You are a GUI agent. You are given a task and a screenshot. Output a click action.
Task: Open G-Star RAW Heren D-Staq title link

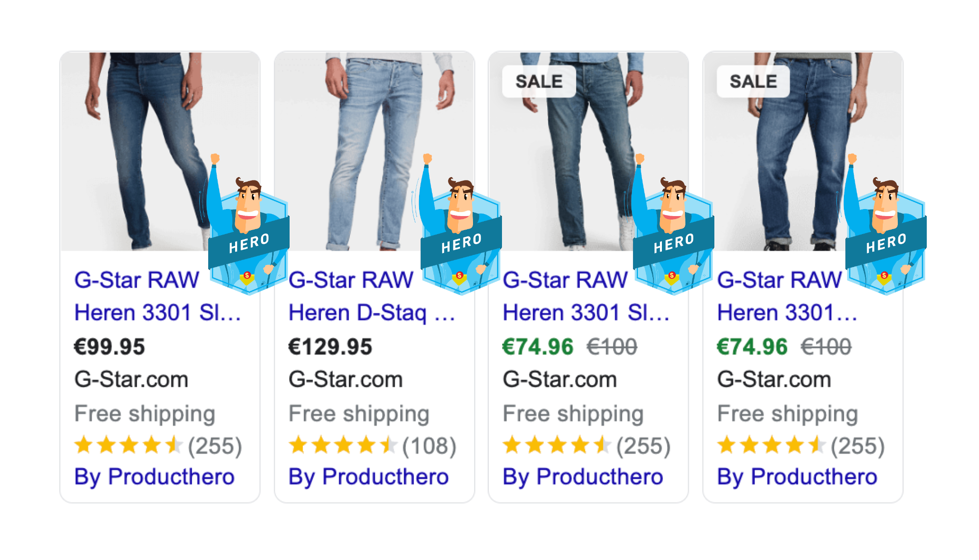coord(372,296)
